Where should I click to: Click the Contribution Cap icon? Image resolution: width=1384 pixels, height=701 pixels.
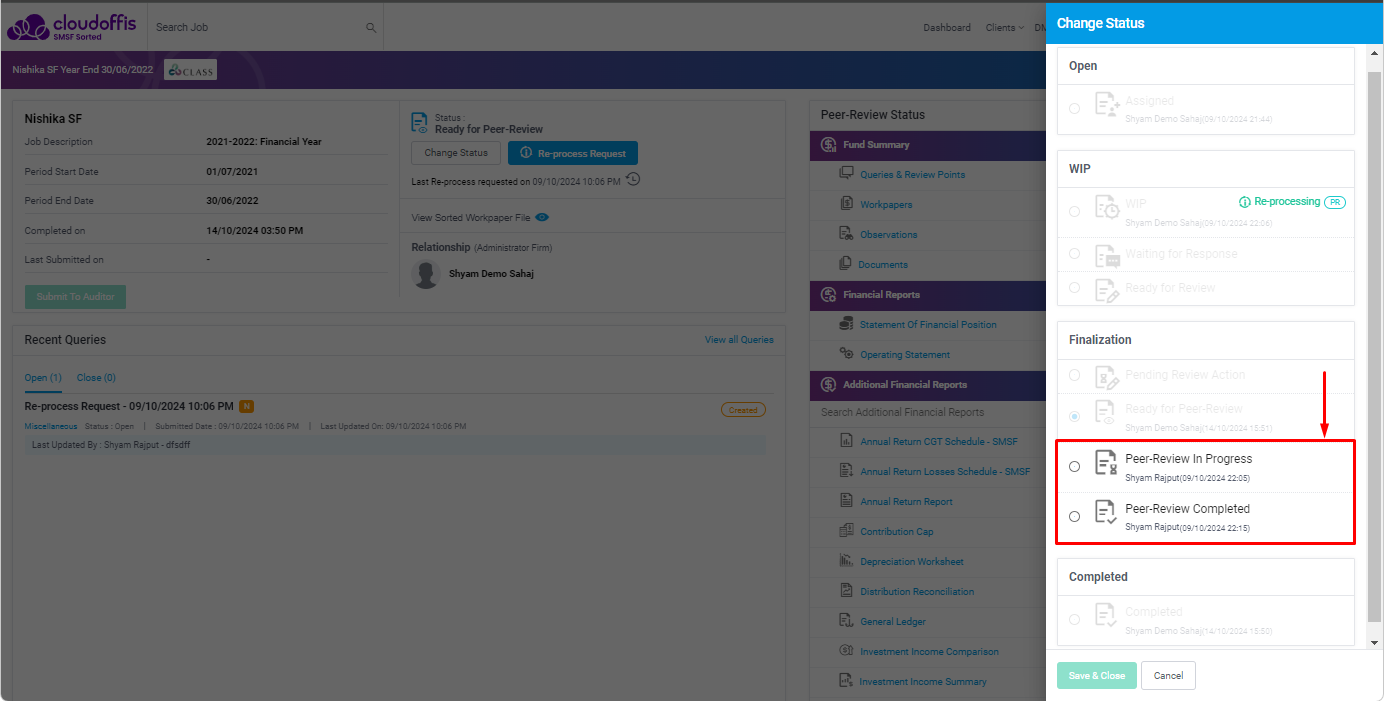(846, 531)
